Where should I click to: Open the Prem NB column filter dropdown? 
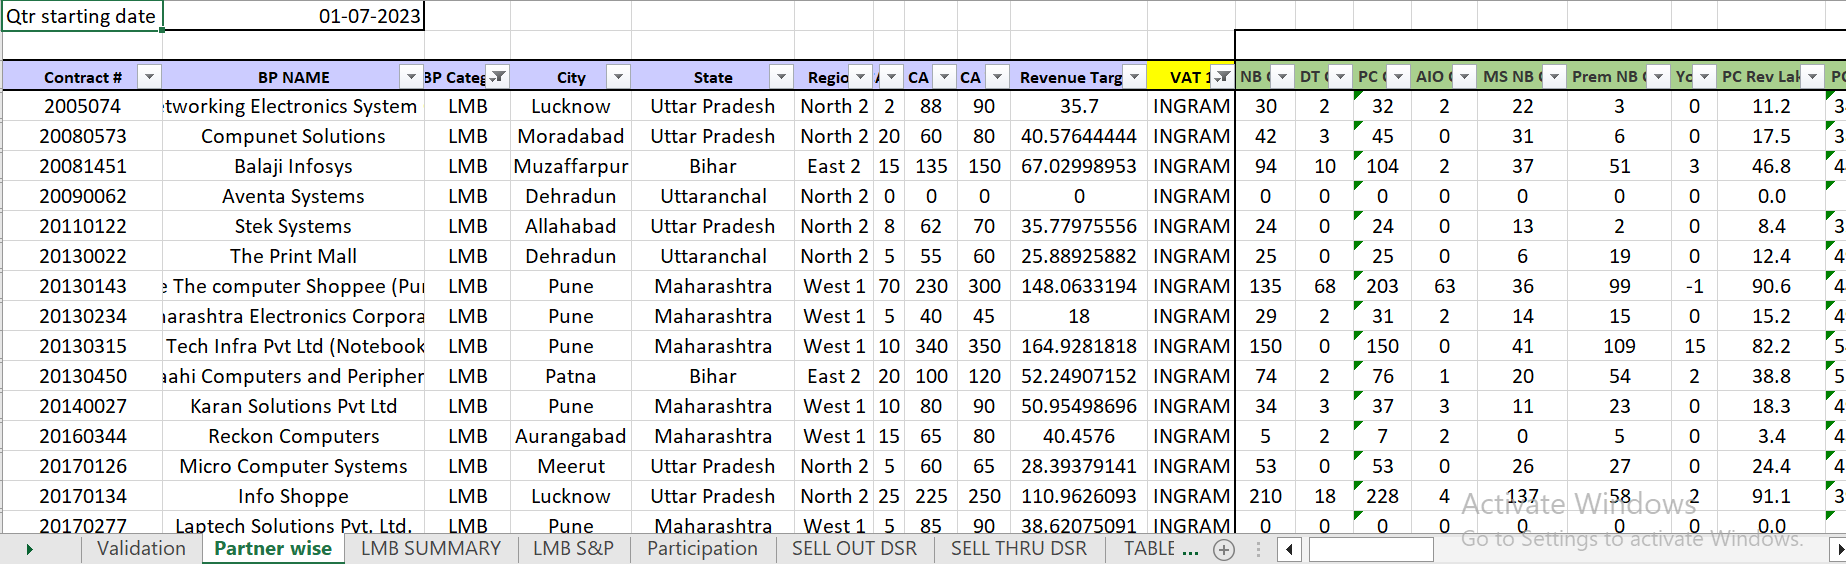tap(1658, 77)
